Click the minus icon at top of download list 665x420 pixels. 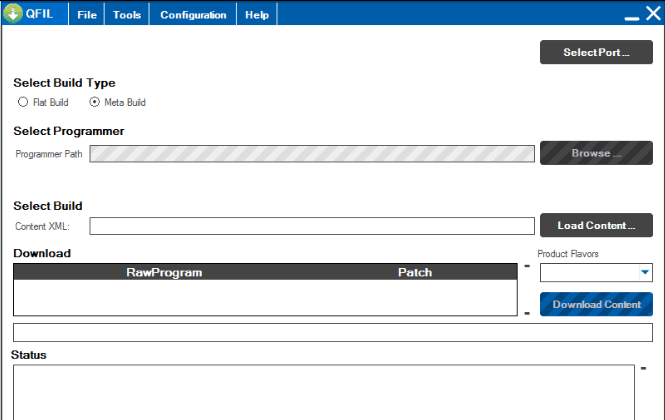point(527,267)
